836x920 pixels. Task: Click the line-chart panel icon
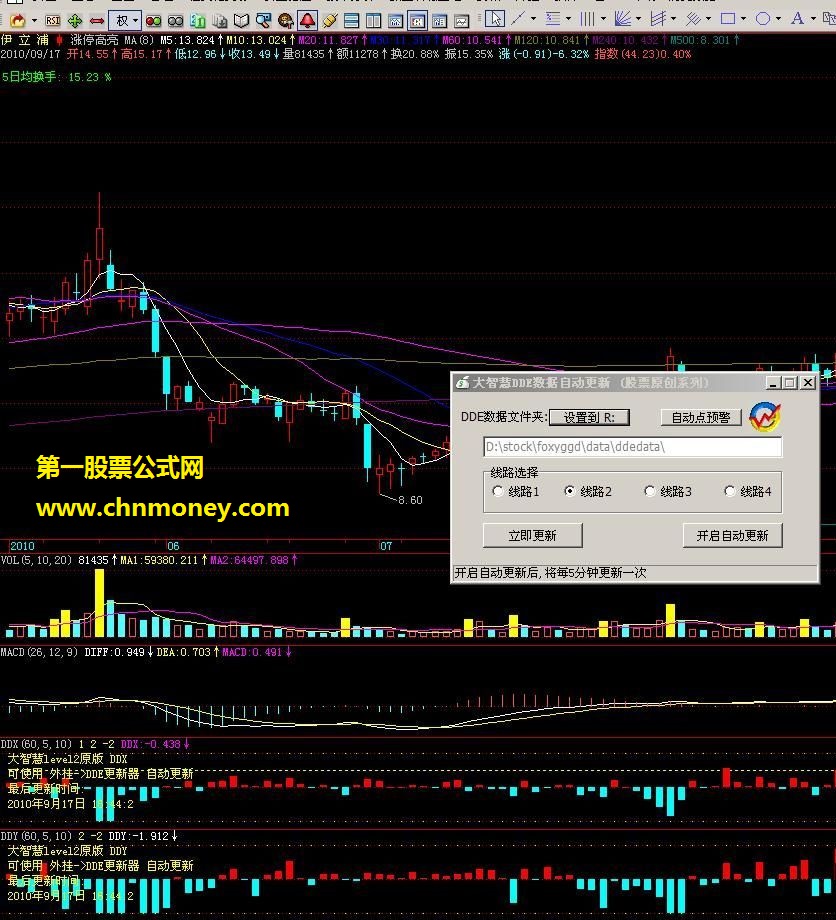tap(462, 21)
